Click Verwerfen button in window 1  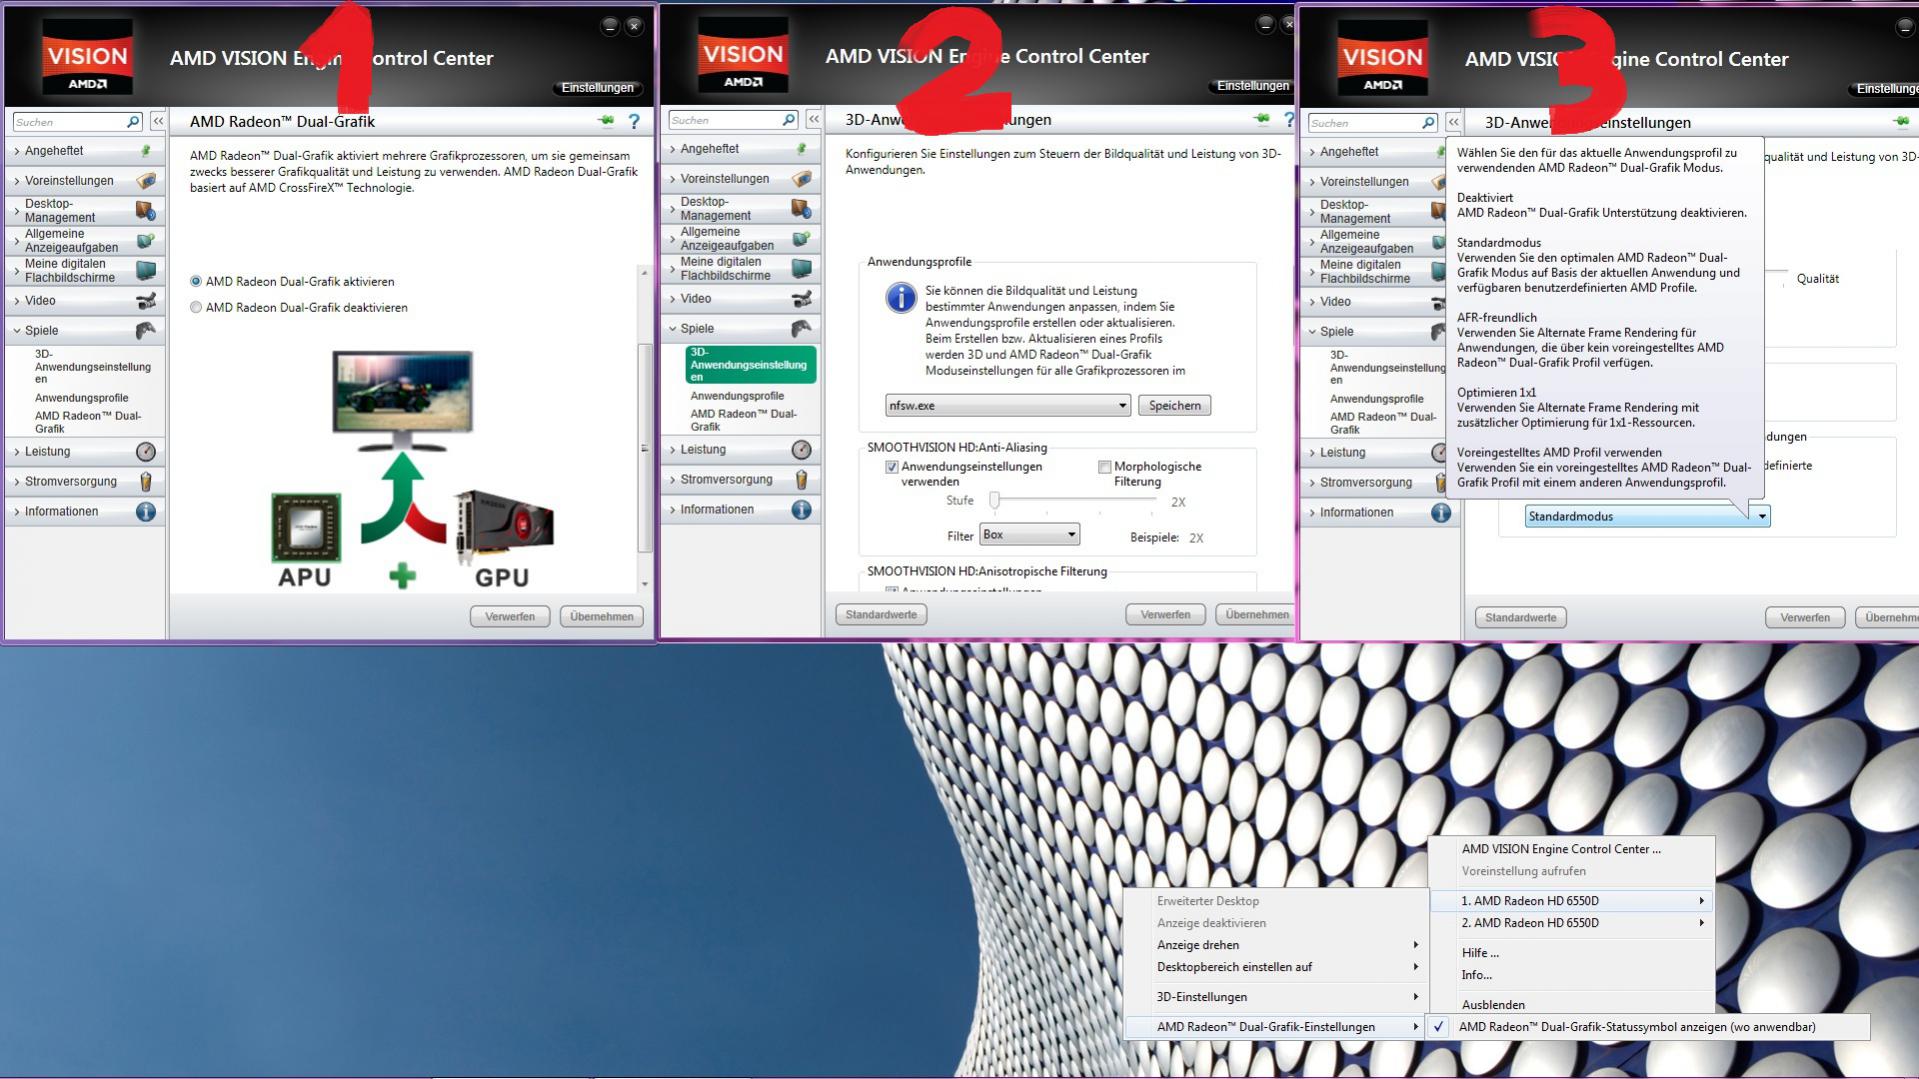510,617
